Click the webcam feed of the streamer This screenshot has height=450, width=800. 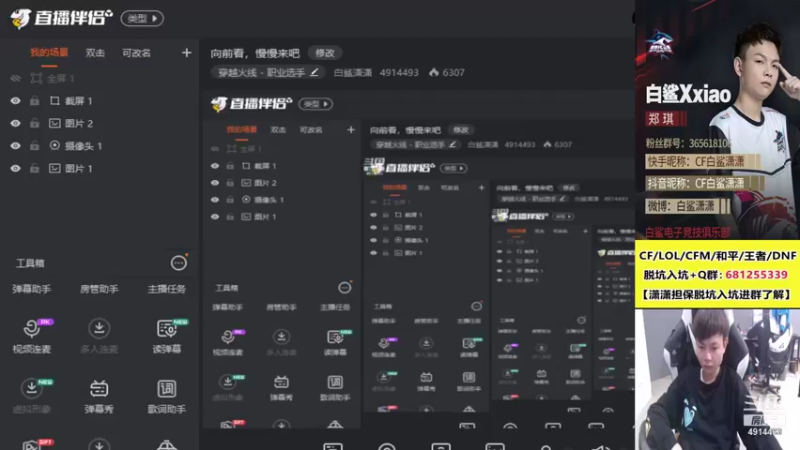[717, 379]
